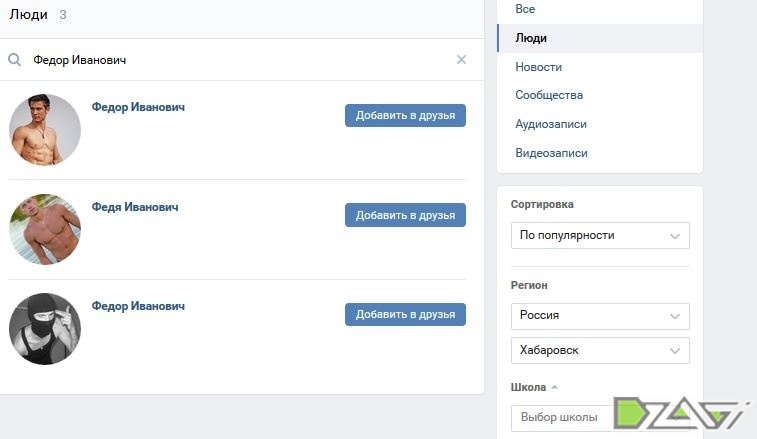Open the first Федор Иванович profile name link

pyautogui.click(x=138, y=107)
